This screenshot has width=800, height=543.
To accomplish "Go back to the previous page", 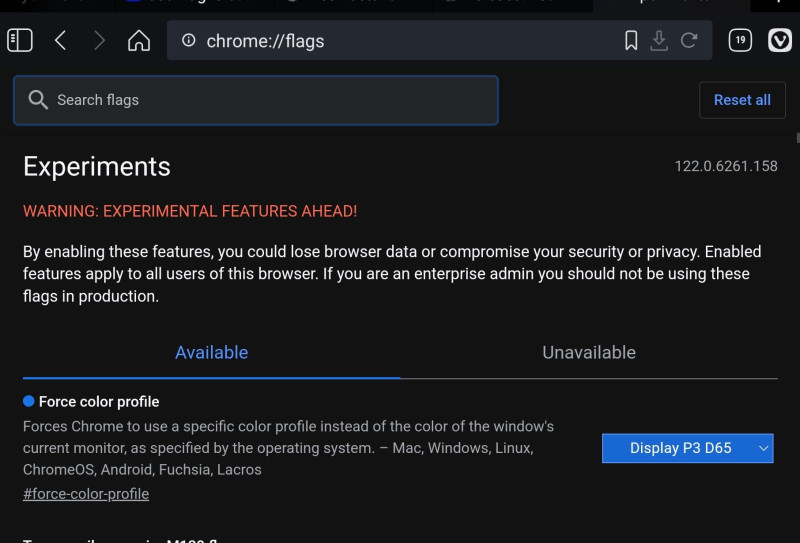I will click(61, 40).
